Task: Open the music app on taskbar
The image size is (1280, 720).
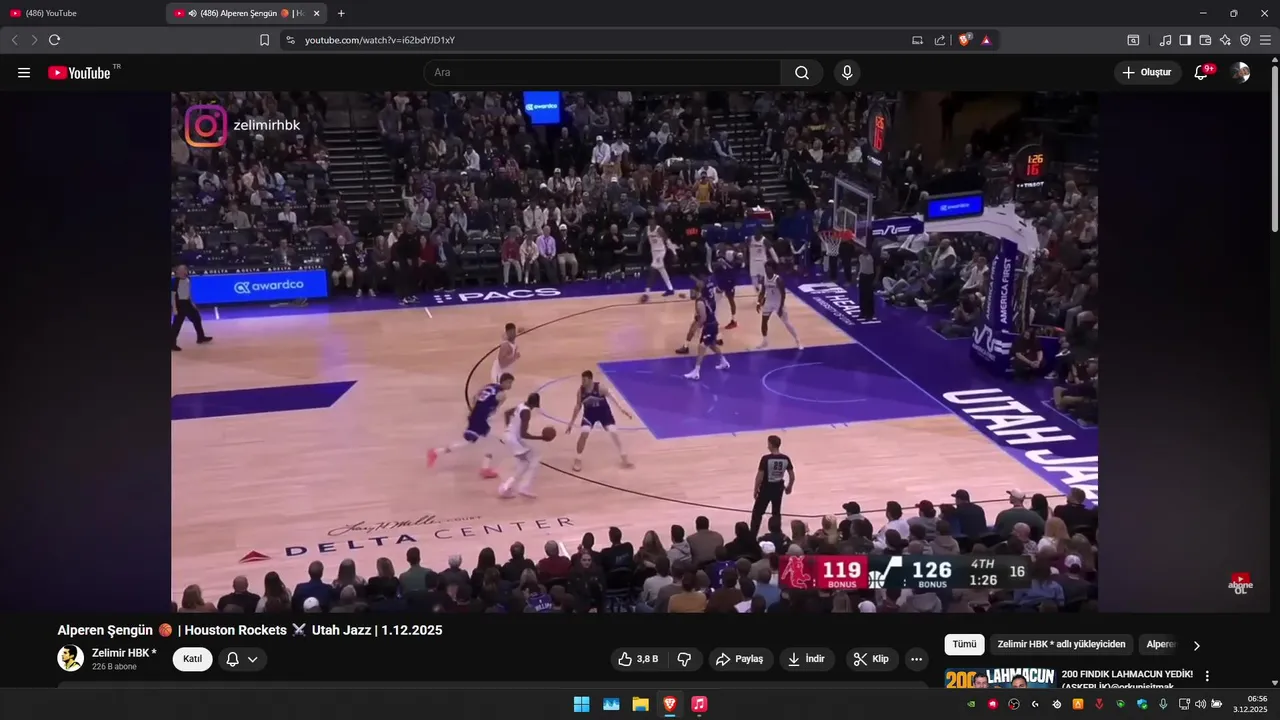Action: click(x=699, y=704)
